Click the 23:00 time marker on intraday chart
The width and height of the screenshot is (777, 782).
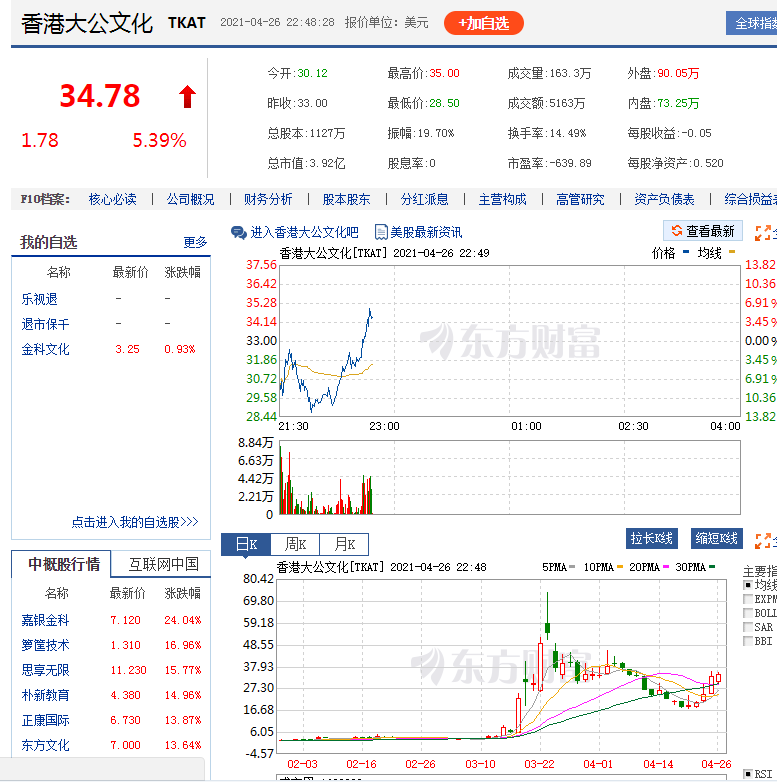pyautogui.click(x=384, y=426)
